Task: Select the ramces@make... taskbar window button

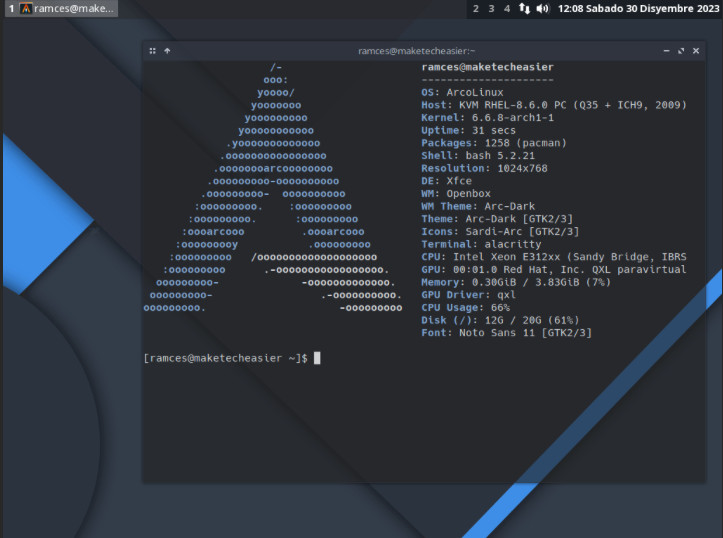Action: pos(62,9)
